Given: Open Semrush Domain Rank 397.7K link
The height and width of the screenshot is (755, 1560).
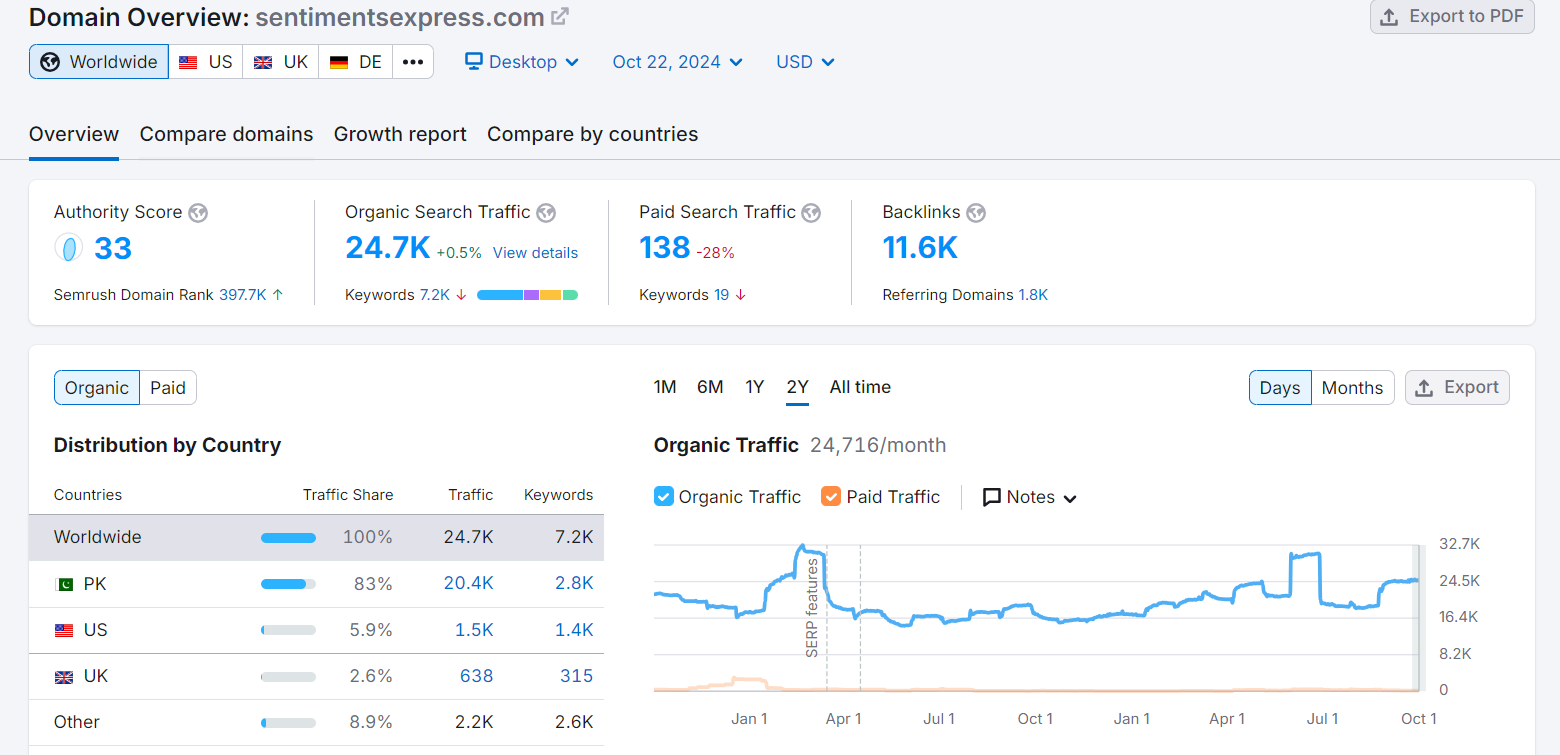Looking at the screenshot, I should (x=242, y=295).
